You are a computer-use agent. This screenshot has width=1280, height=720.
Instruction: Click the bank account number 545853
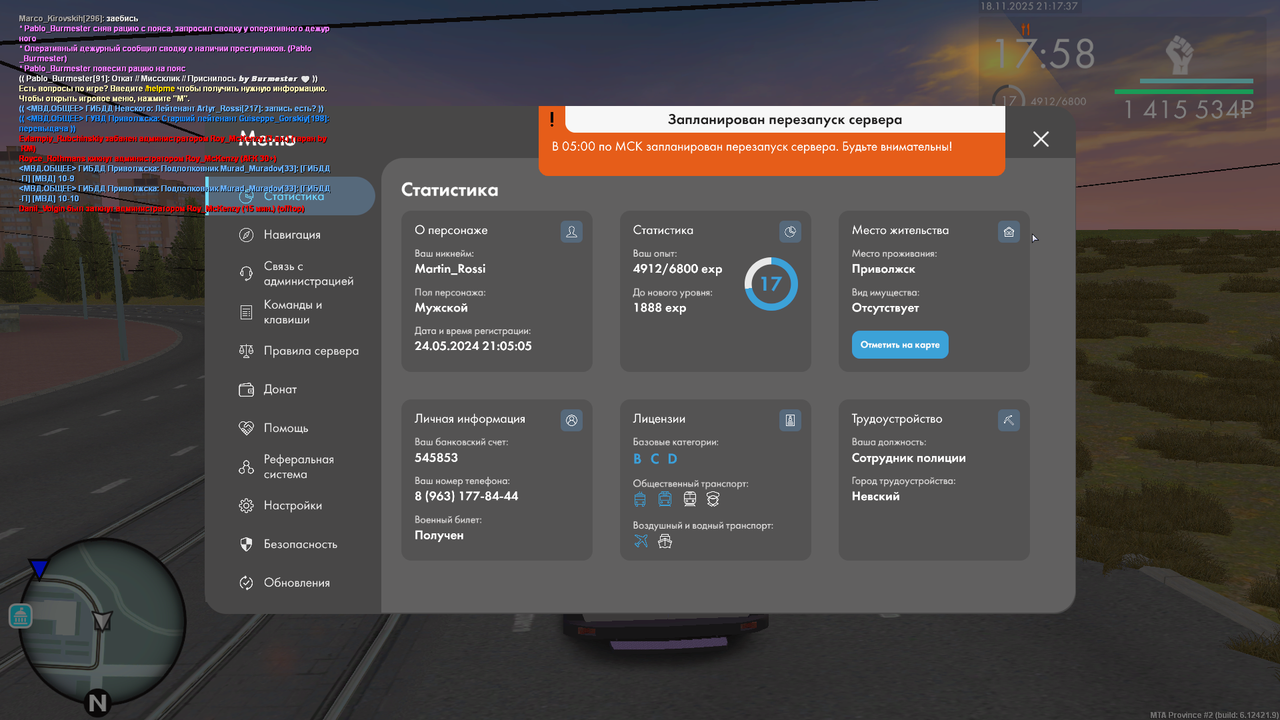click(436, 458)
